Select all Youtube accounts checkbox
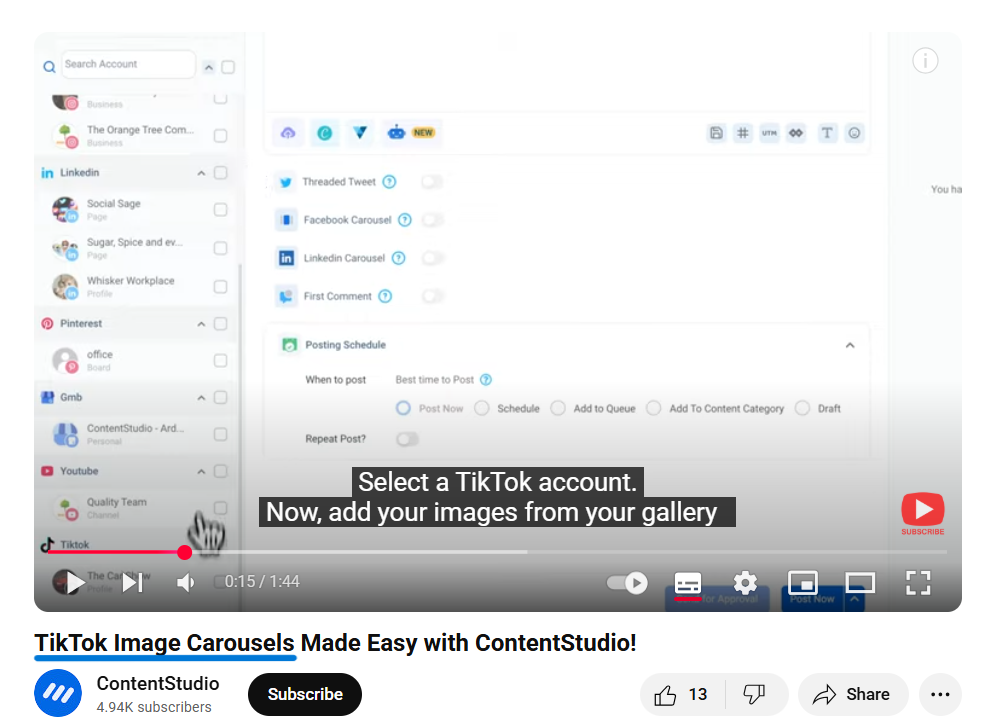The height and width of the screenshot is (728, 987). (x=220, y=471)
